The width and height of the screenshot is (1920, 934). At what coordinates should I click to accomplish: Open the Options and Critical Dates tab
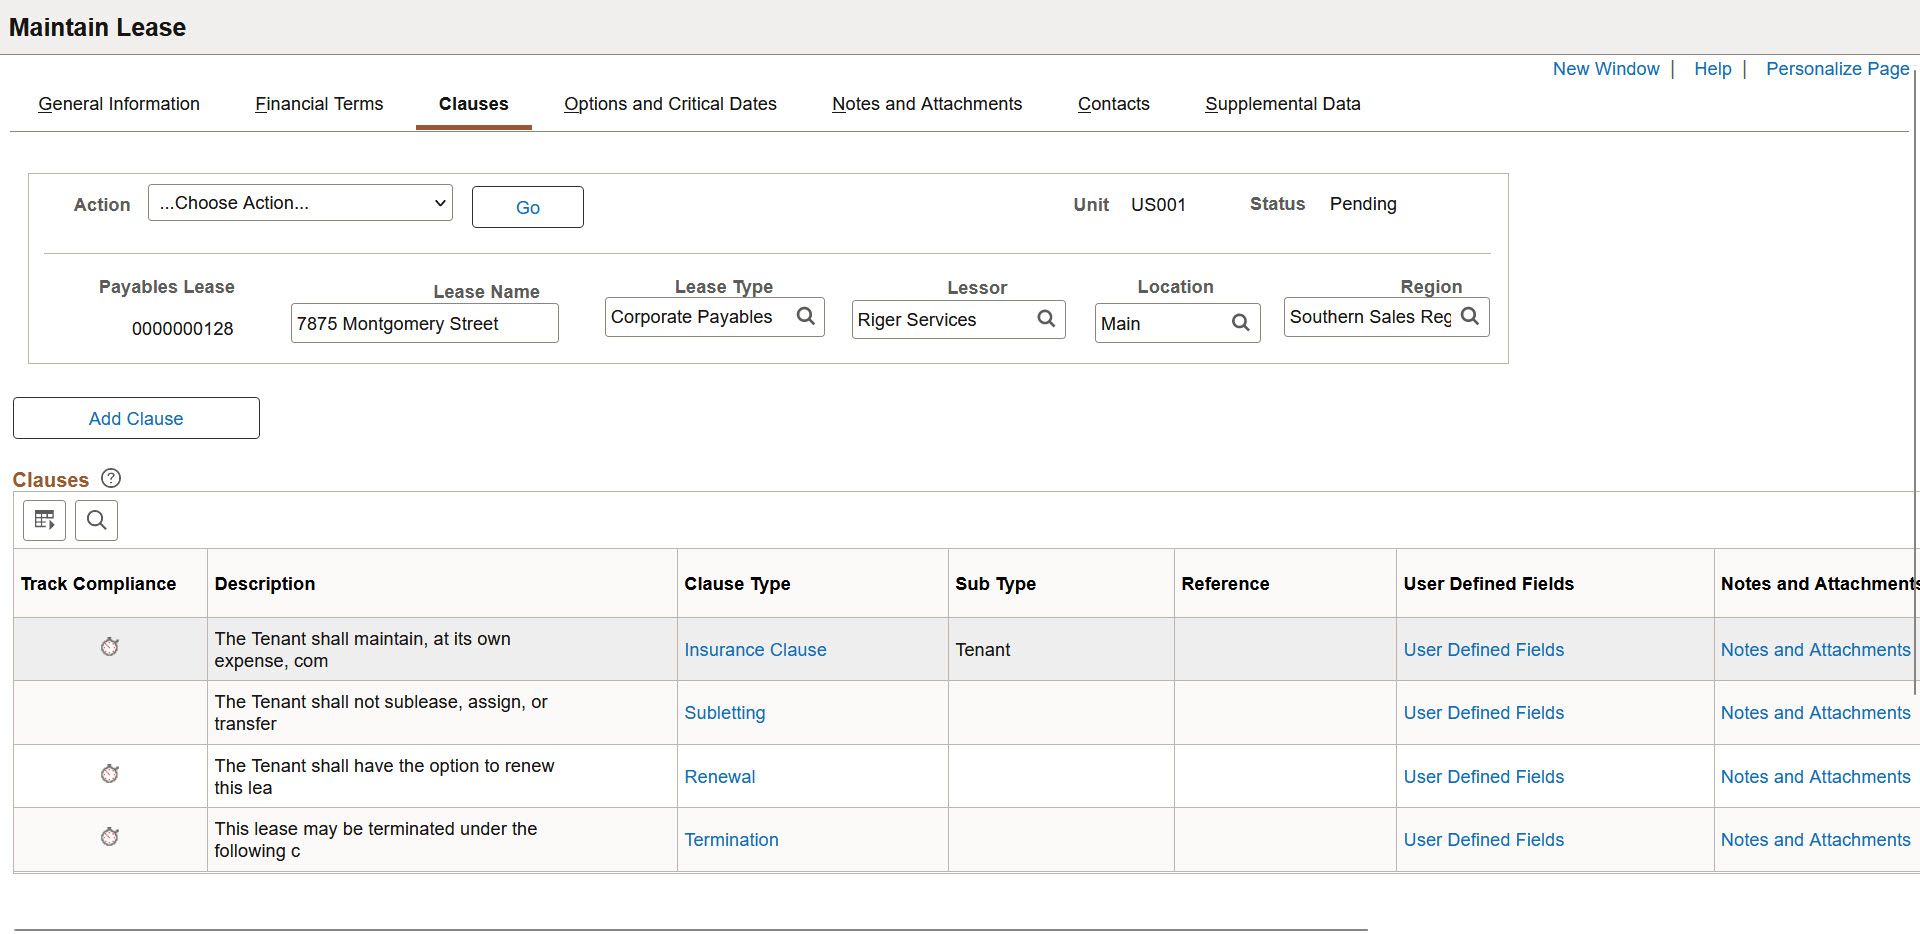pyautogui.click(x=670, y=104)
